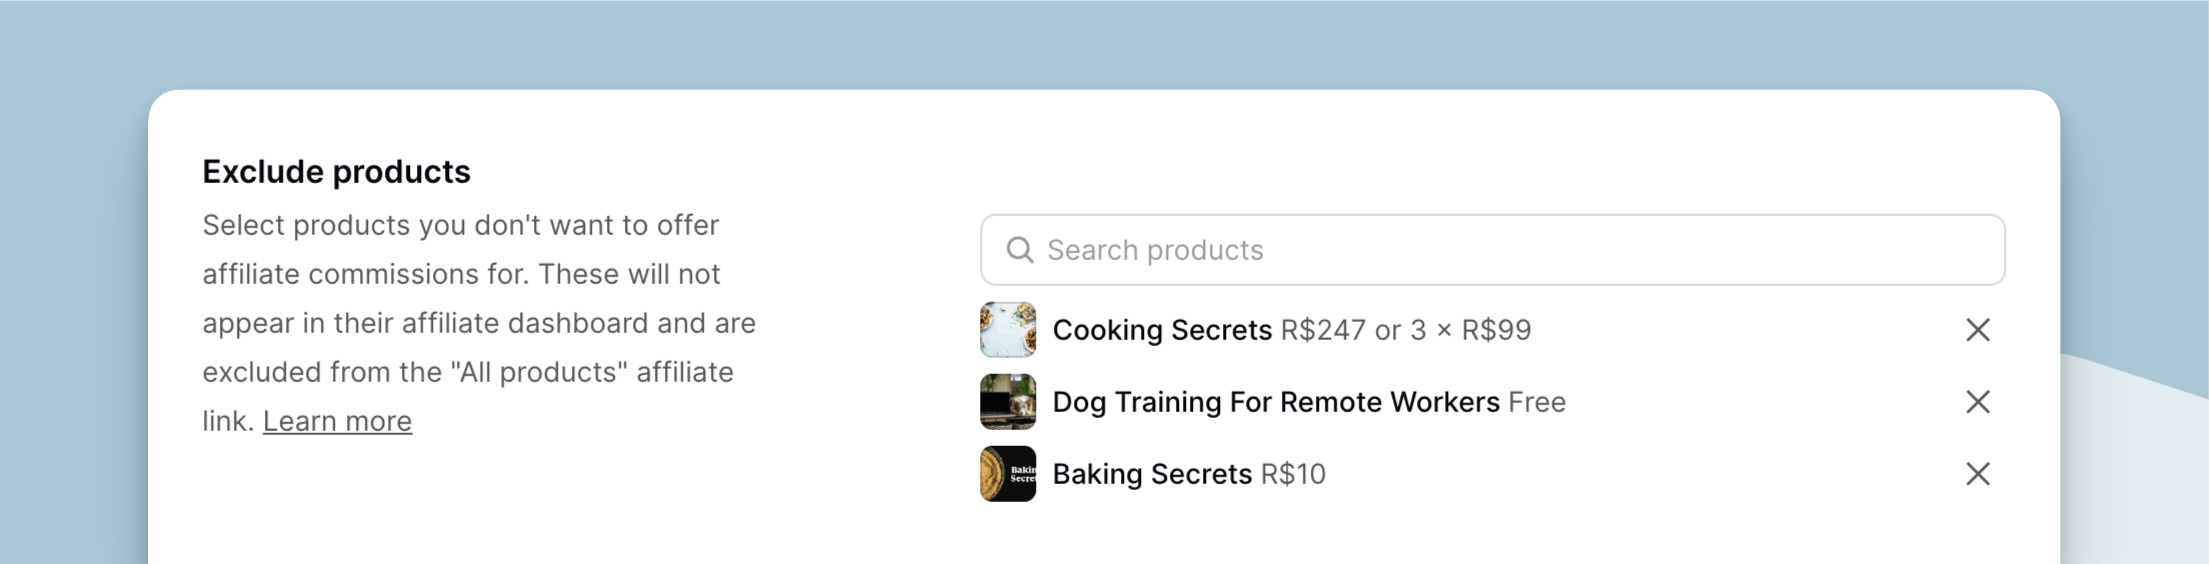The image size is (2209, 564).
Task: Click the R$247 or 3 × R$99 price
Action: point(1405,330)
